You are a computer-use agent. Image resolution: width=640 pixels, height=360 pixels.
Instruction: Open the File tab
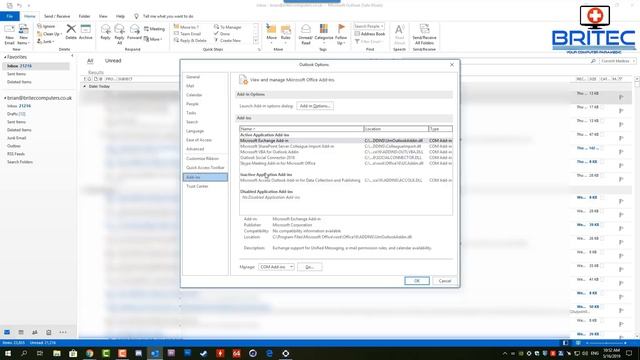pos(9,16)
